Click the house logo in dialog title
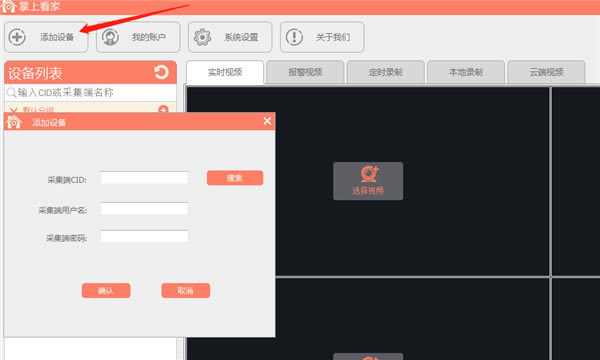 click(x=14, y=122)
